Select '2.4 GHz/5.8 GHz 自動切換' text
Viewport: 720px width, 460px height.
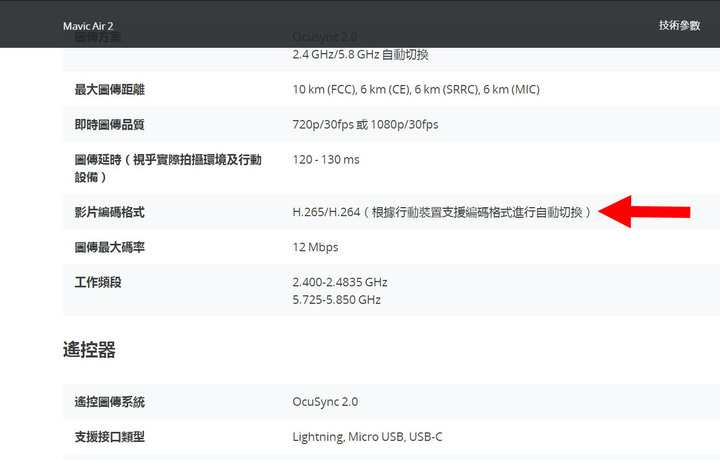pos(360,55)
